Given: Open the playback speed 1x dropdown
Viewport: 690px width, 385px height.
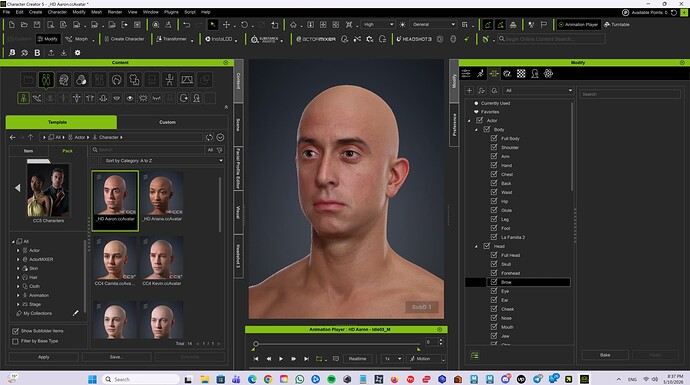Looking at the screenshot, I should (x=392, y=359).
